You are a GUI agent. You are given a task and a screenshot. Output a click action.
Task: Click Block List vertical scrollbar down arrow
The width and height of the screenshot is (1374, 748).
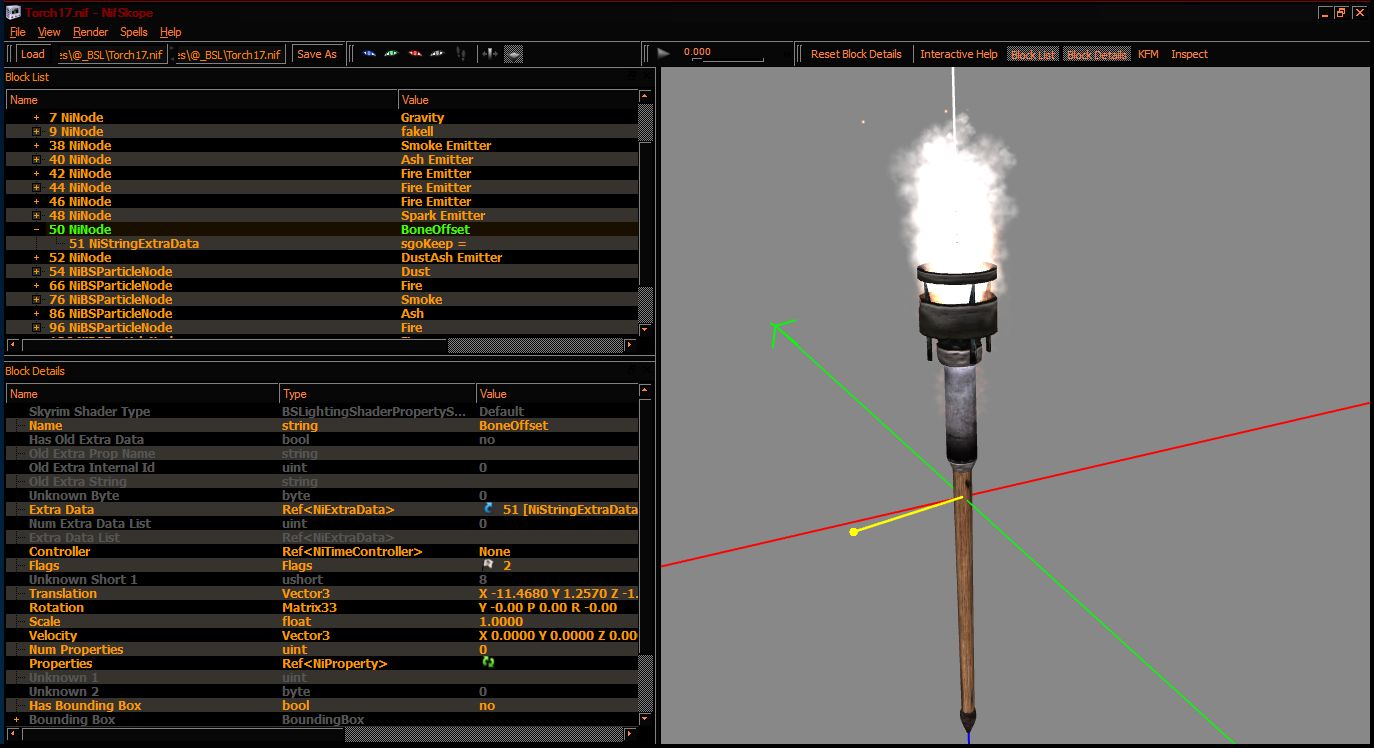(x=645, y=329)
